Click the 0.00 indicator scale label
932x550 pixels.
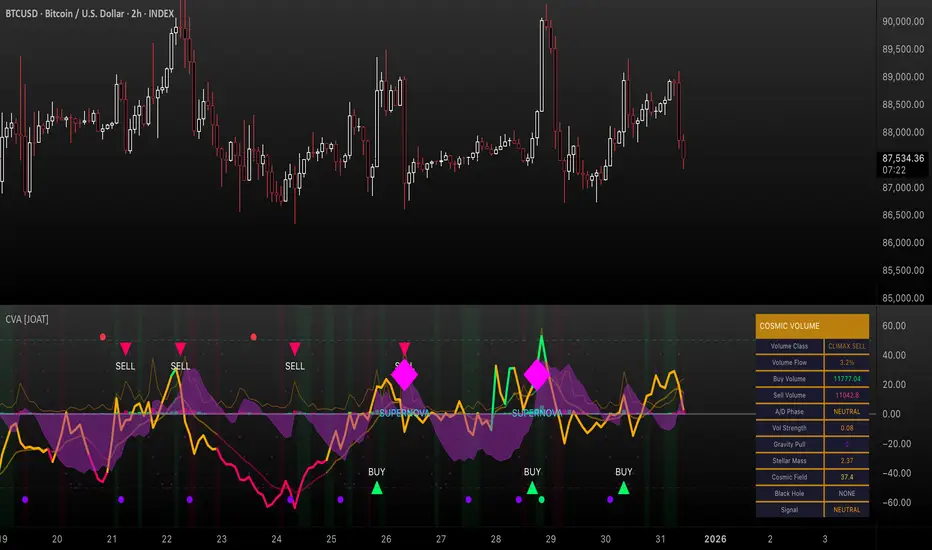891,414
